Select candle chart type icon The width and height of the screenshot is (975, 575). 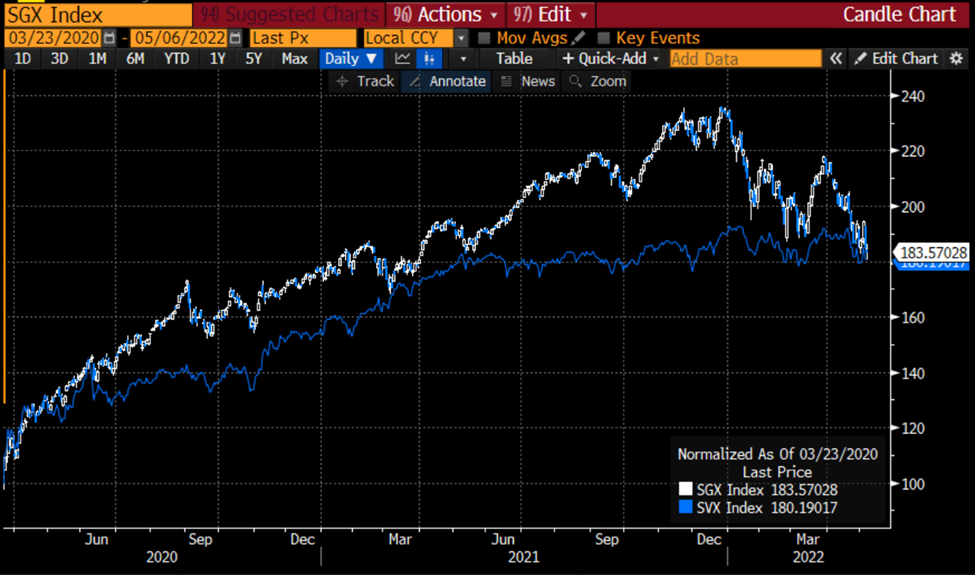(429, 58)
